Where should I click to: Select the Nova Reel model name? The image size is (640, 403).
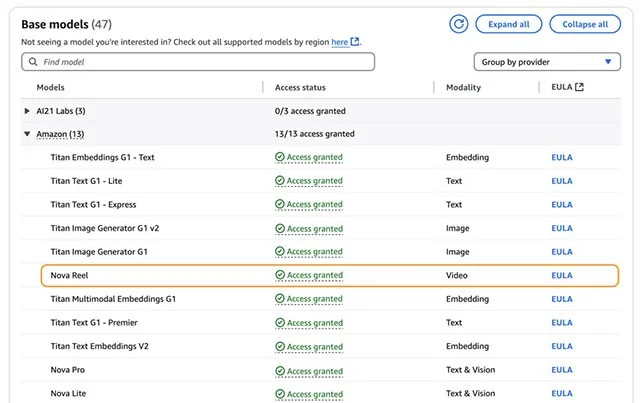coord(69,275)
